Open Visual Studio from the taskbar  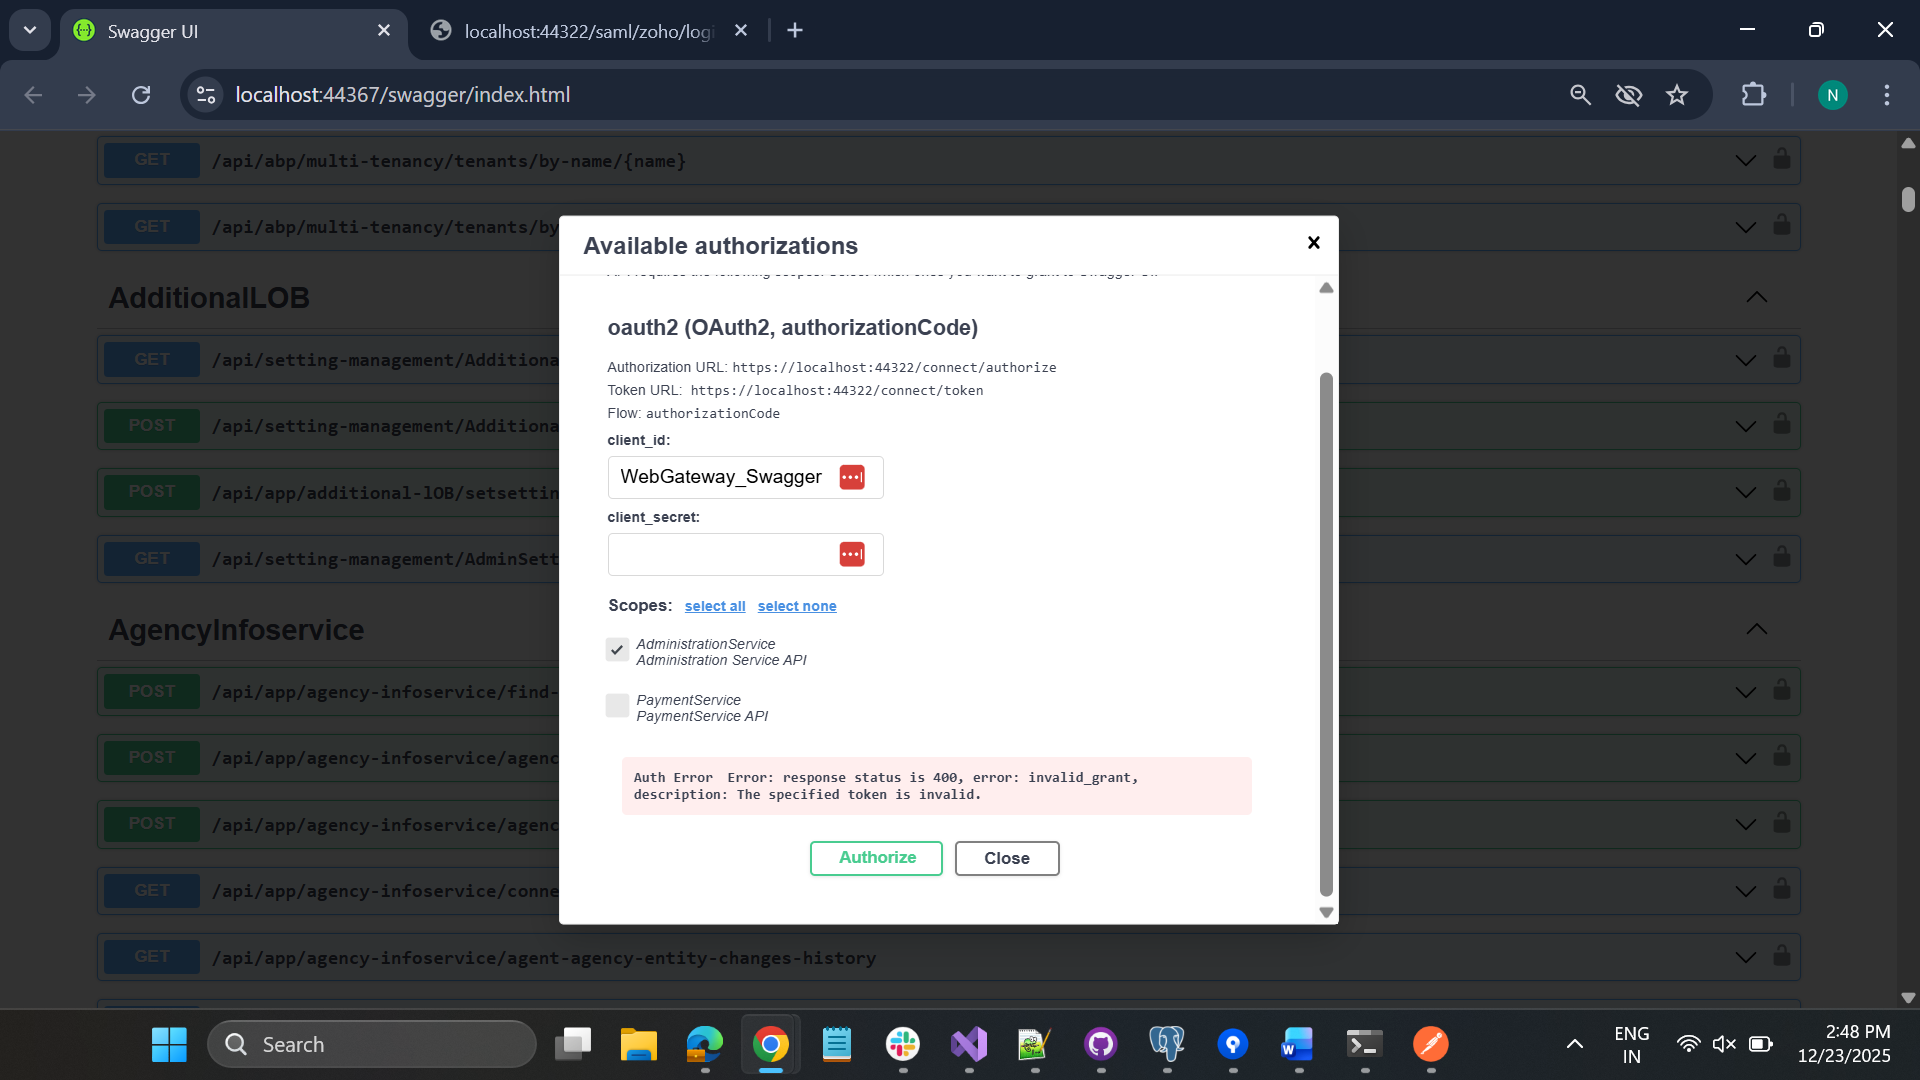coord(968,1044)
